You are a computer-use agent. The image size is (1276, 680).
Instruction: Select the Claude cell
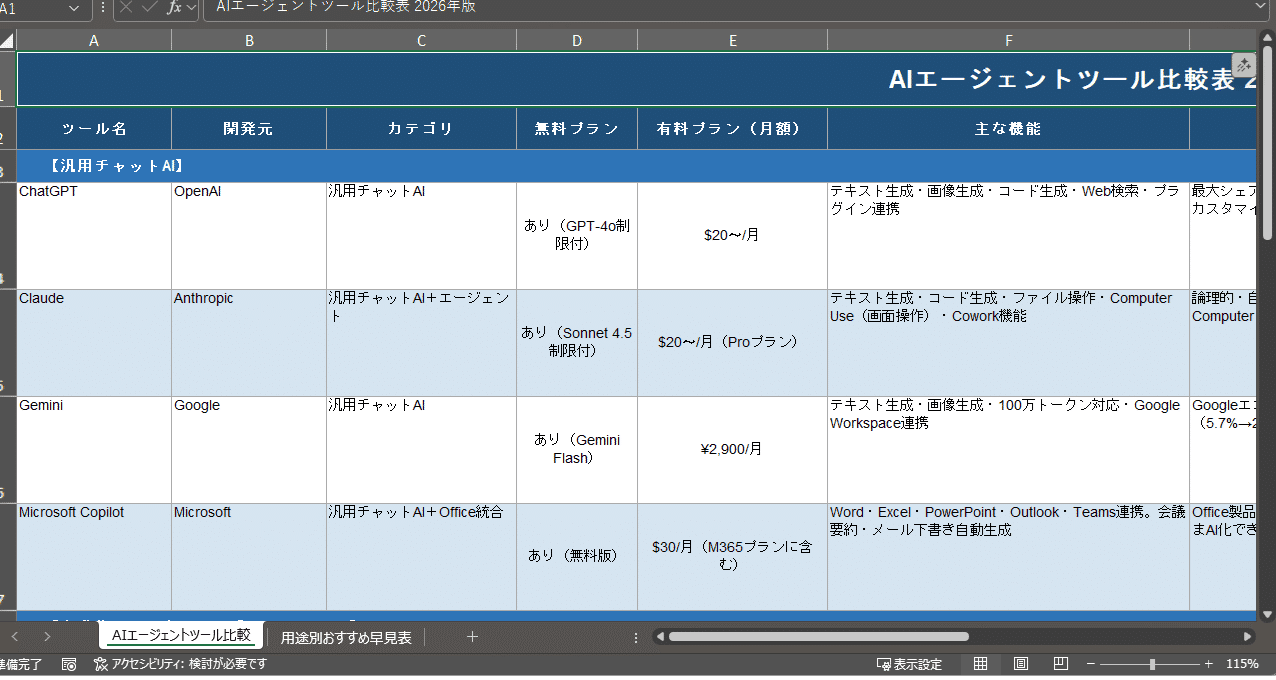click(94, 343)
